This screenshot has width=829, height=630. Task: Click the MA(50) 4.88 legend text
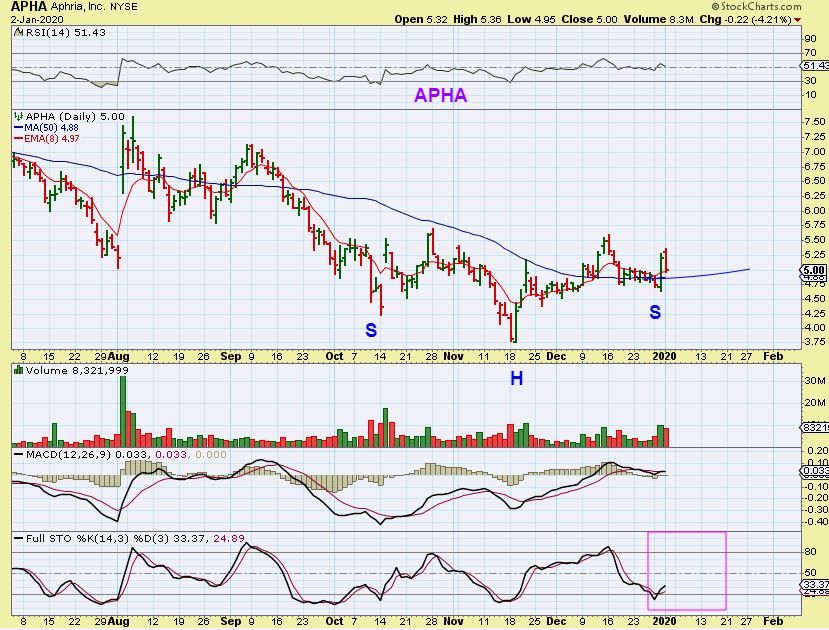[x=51, y=128]
